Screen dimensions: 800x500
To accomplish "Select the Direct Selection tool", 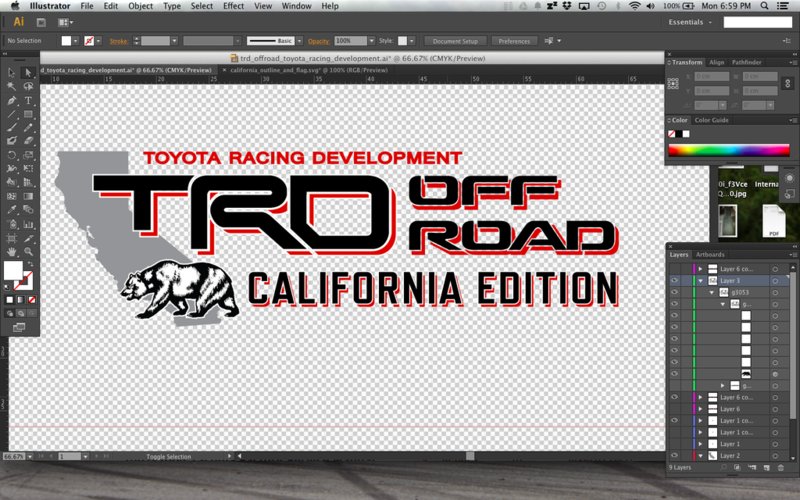I will pyautogui.click(x=28, y=72).
